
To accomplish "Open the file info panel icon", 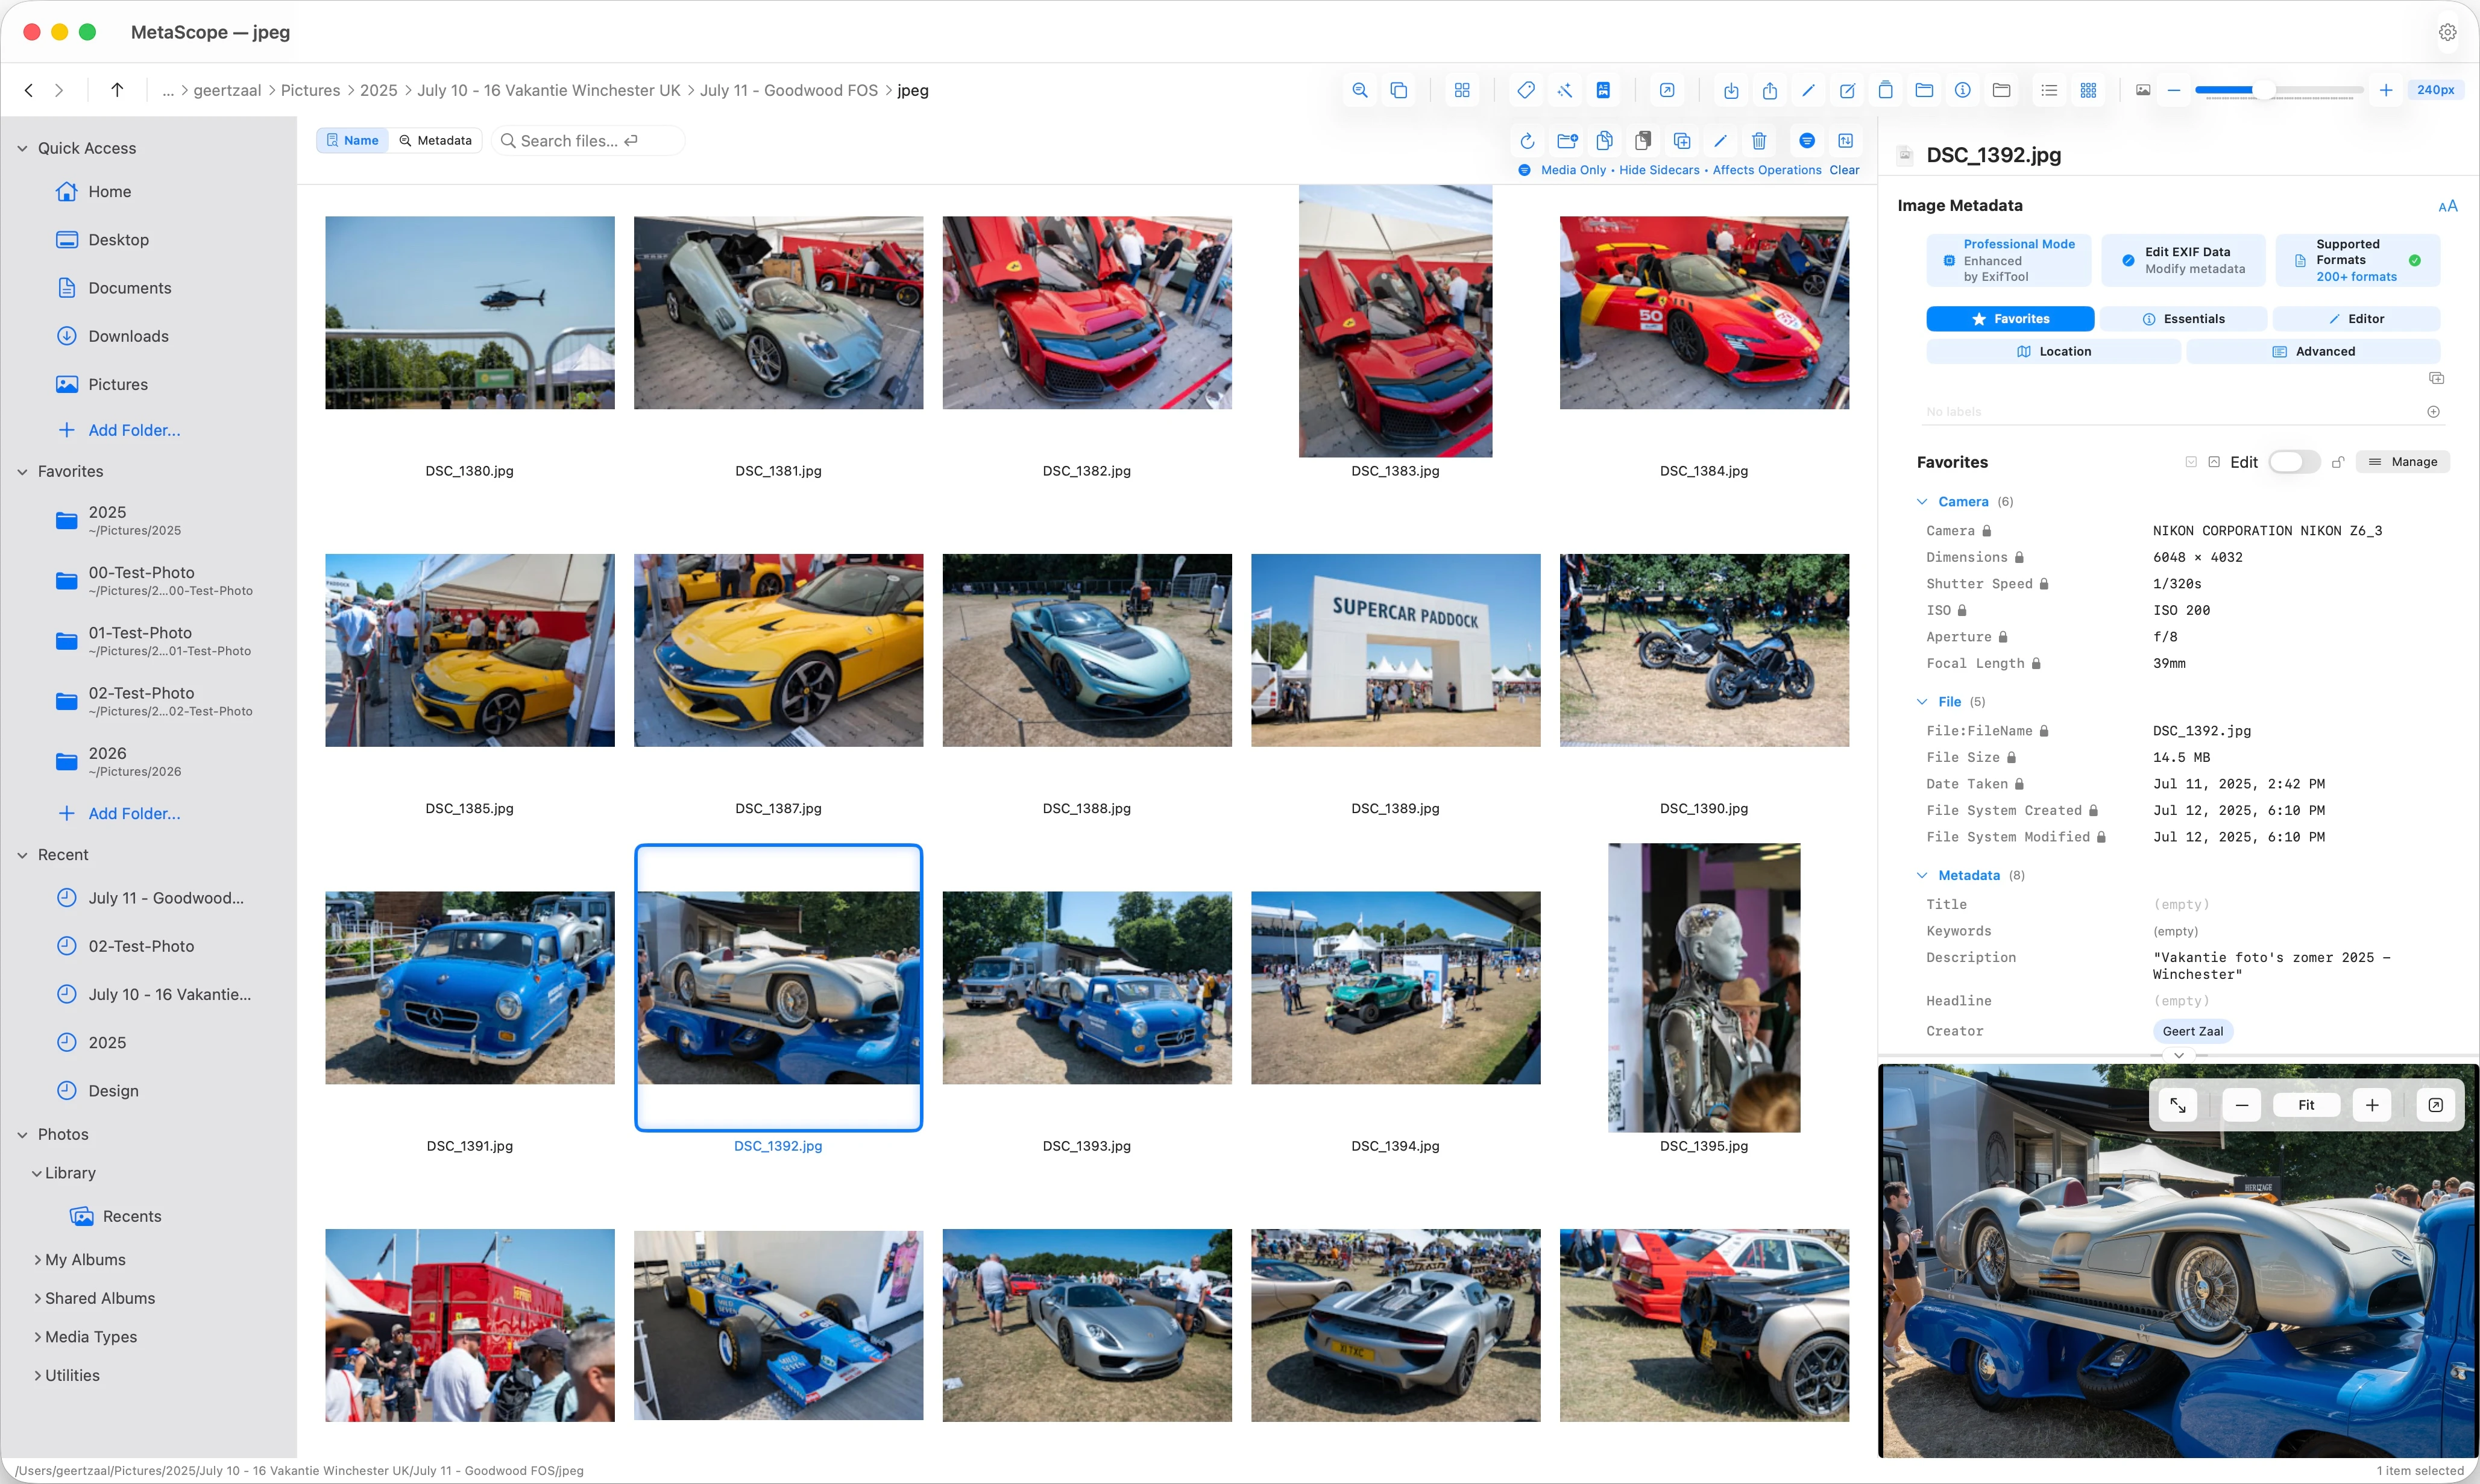I will 1962,90.
